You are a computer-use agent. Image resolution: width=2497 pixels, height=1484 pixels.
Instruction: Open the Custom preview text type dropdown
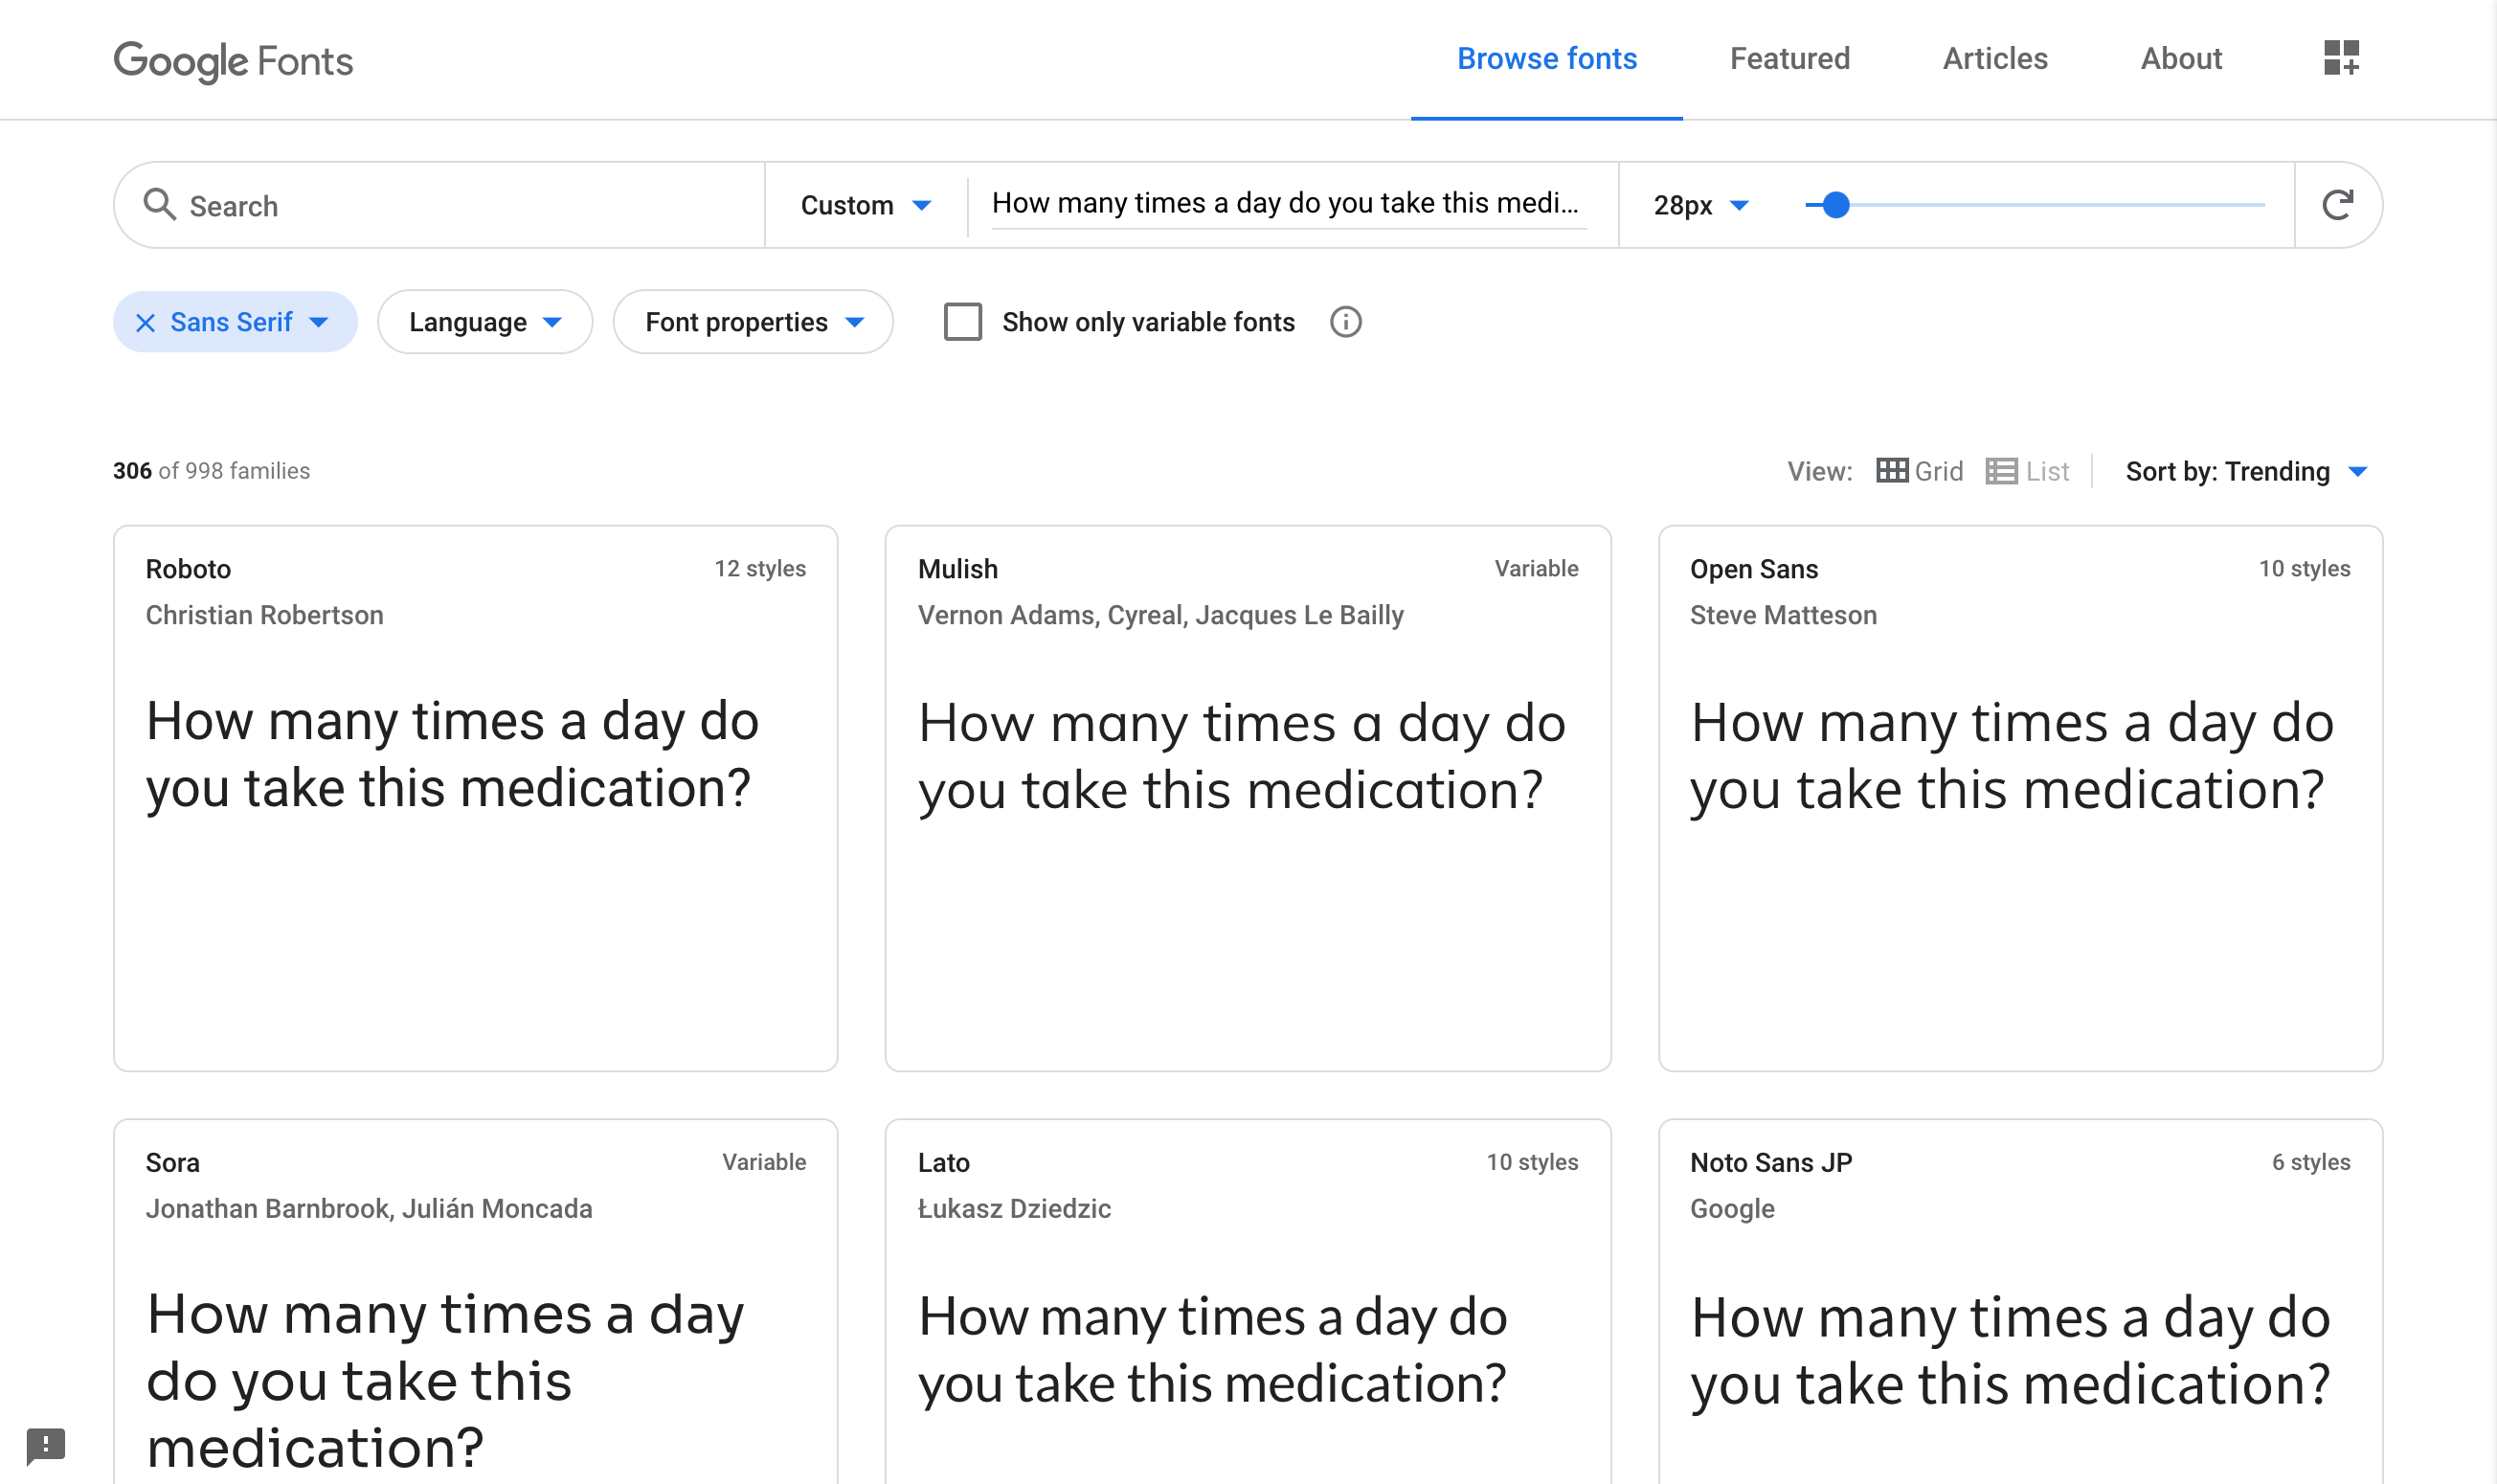pos(865,205)
